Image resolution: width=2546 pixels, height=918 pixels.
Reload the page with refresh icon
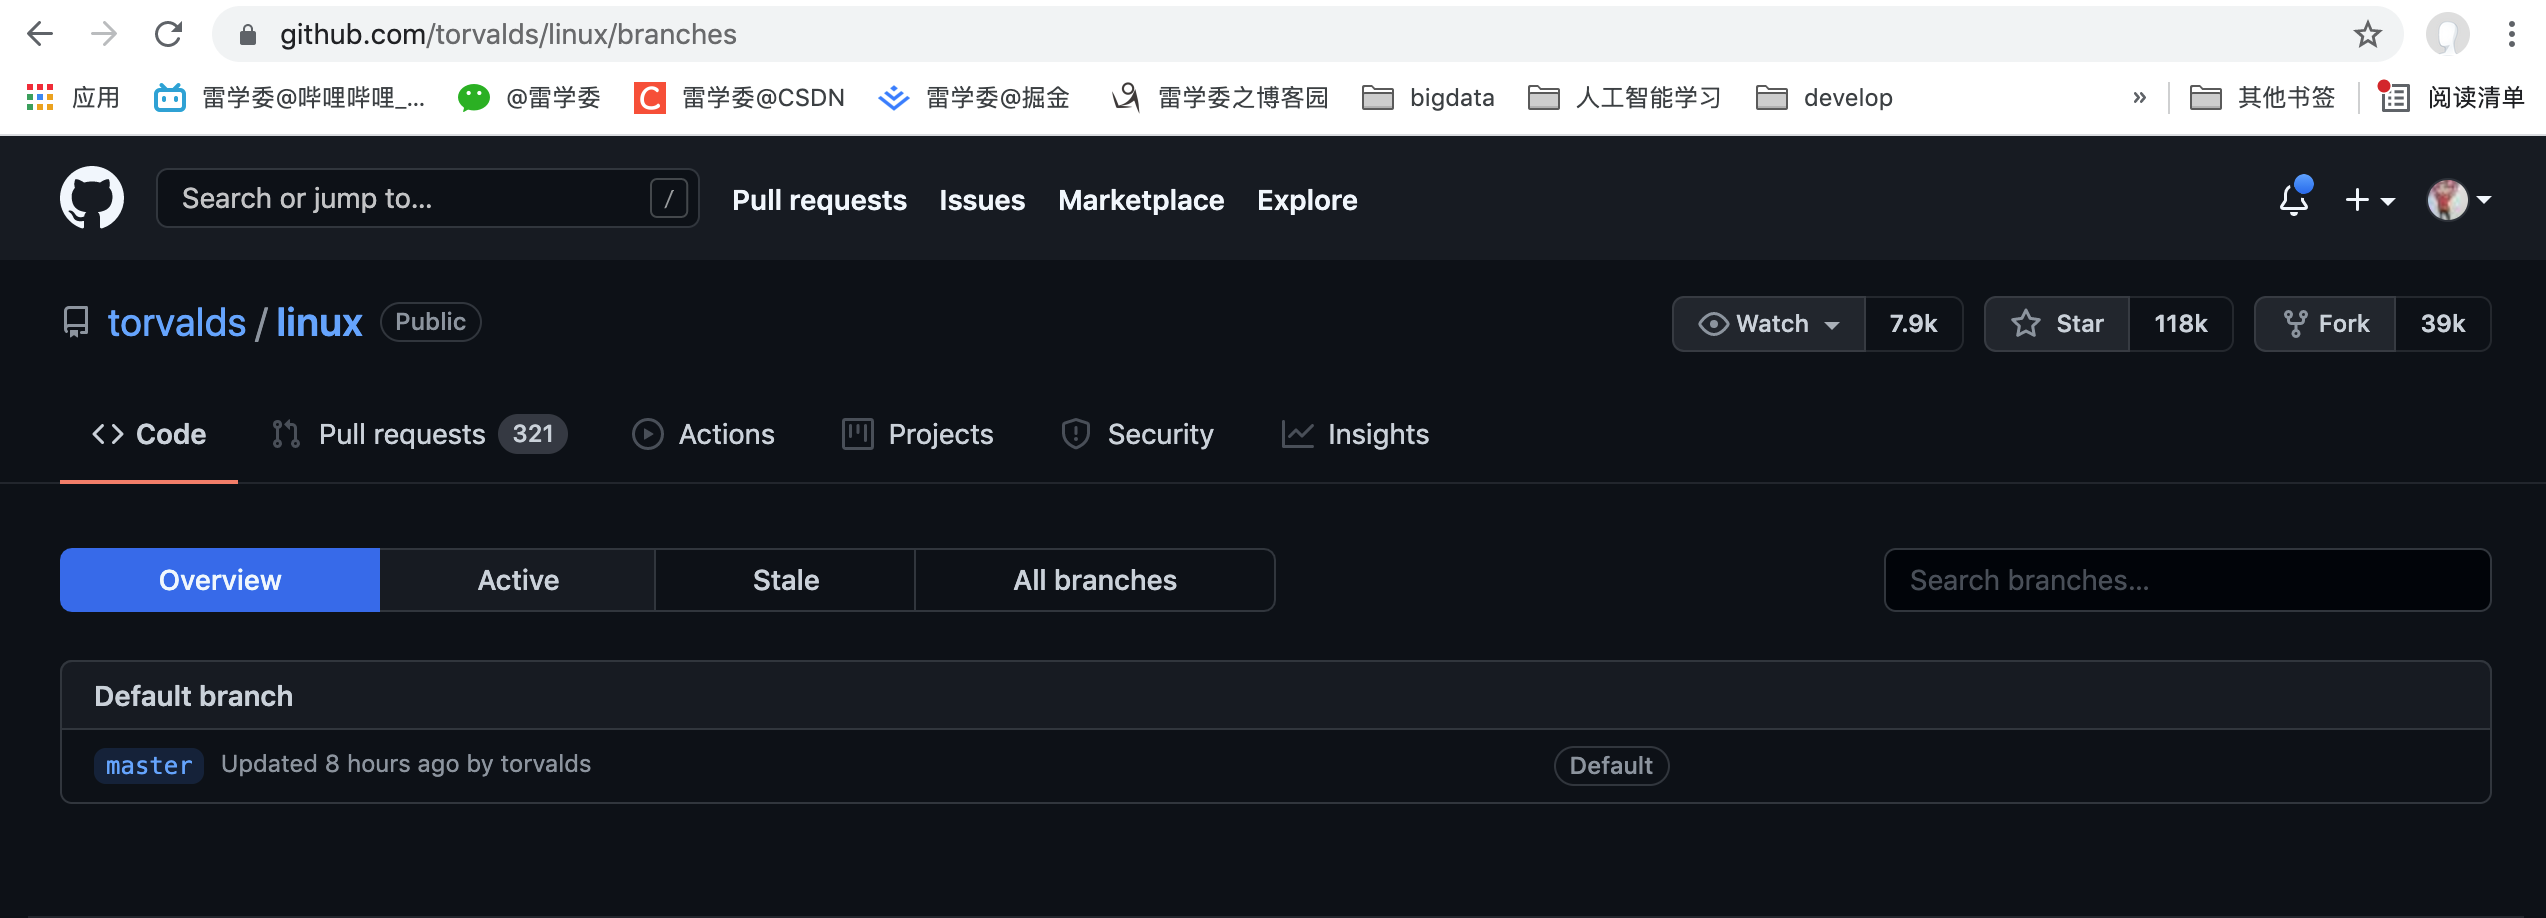[168, 34]
